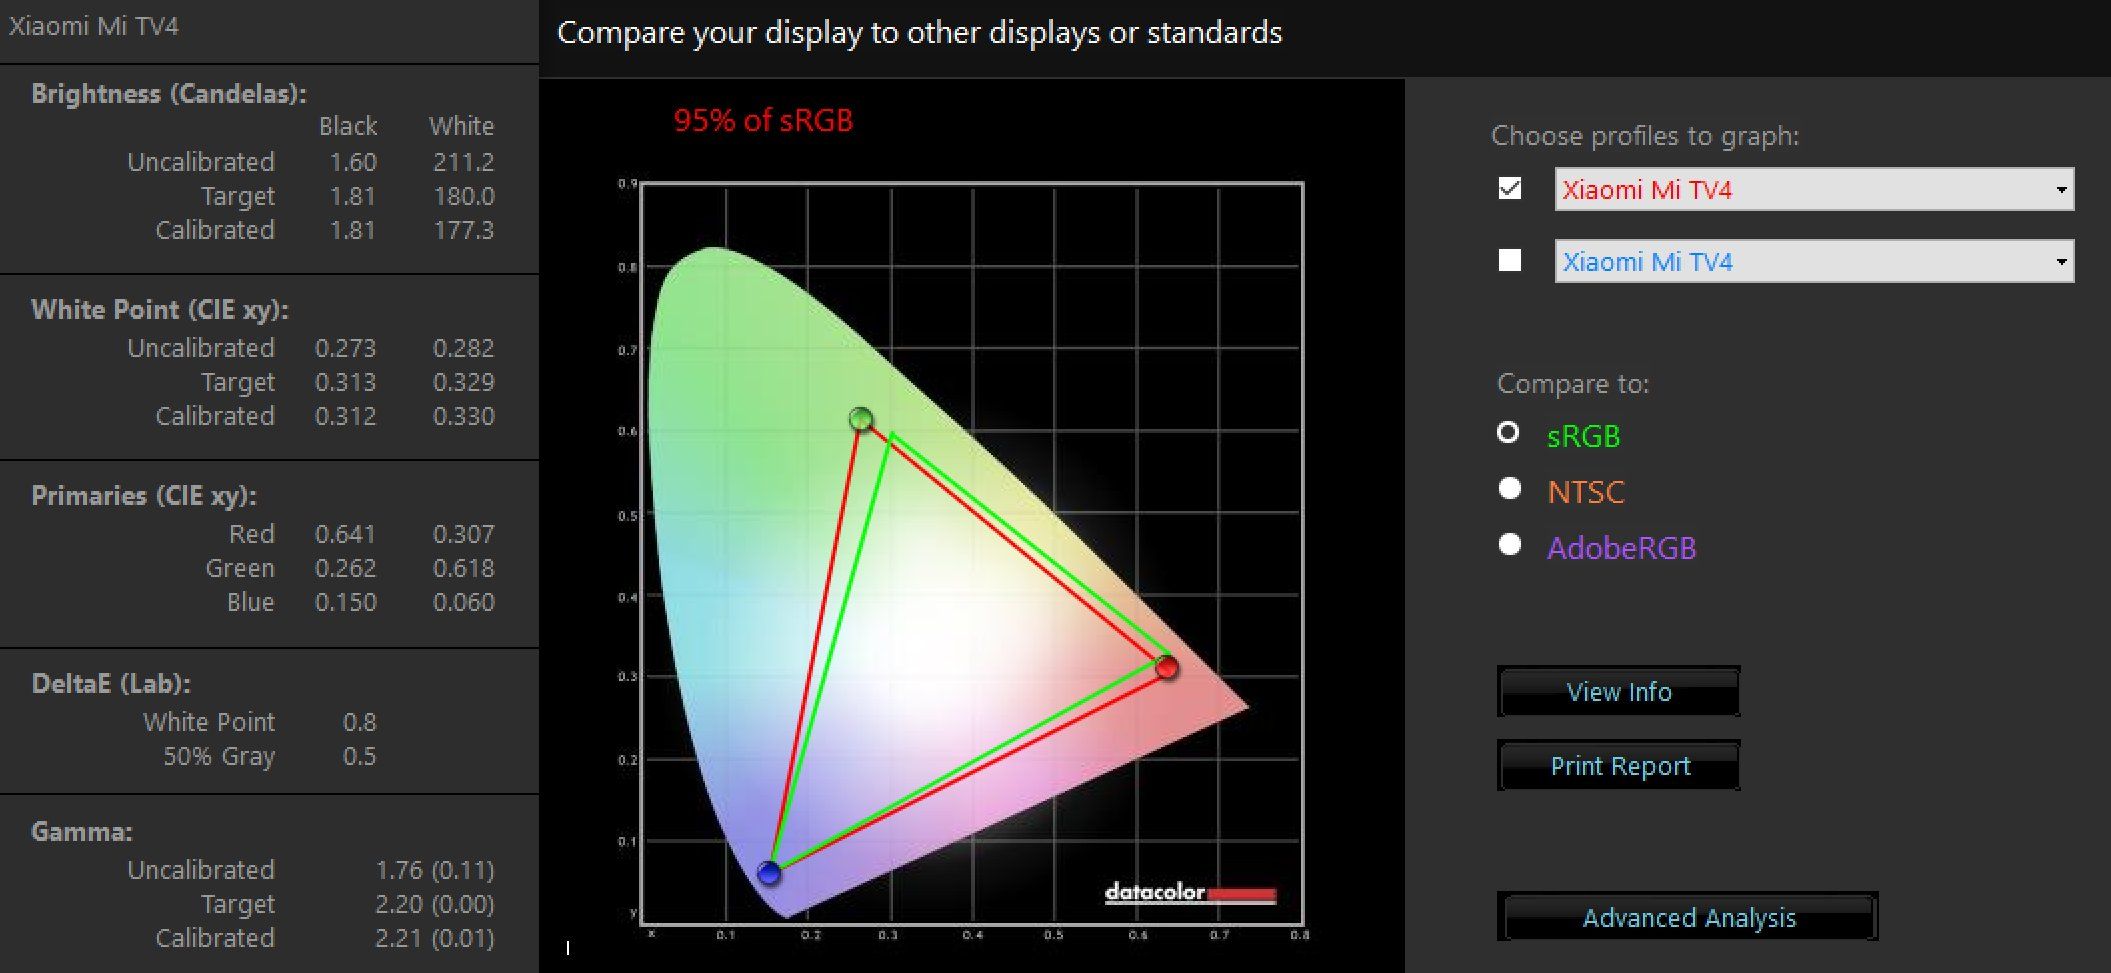This screenshot has width=2111, height=973.
Task: Click the 50% Gray DeltaE value 0.5
Action: coord(359,756)
